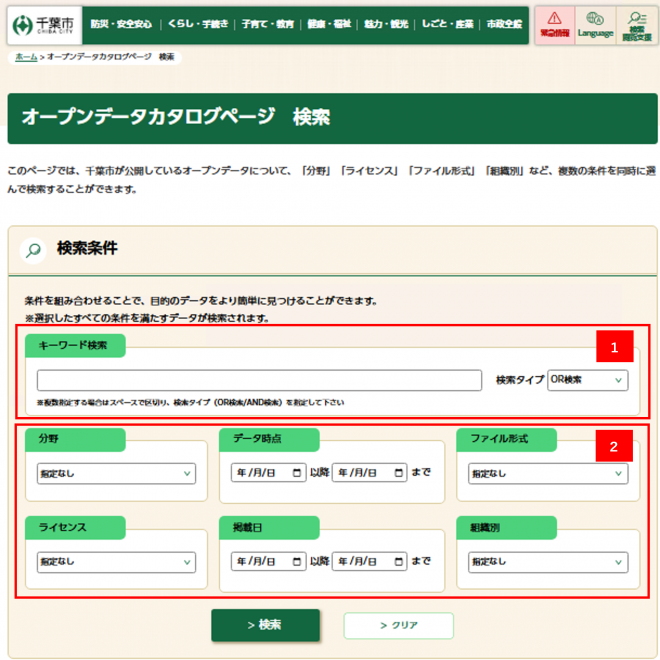
Task: Expand the 検索タイプ OR検索 dropdown
Action: (587, 380)
